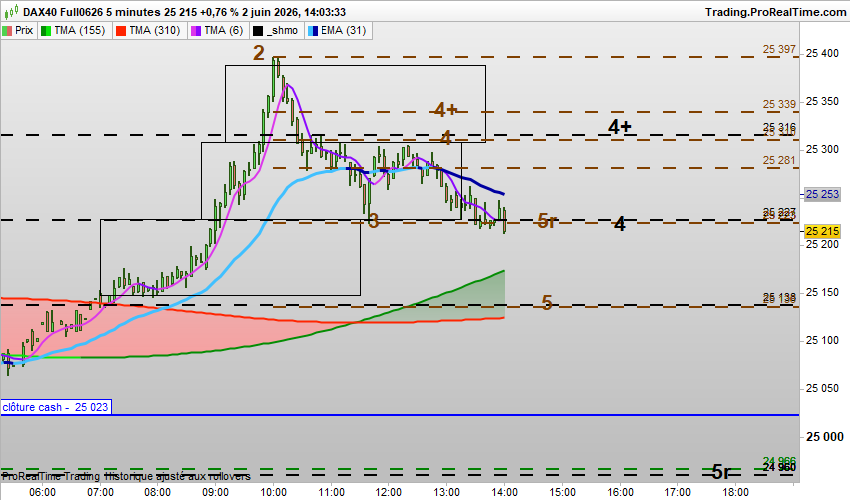Click the 13:00 time axis label
Screen dimensions: 850x500
pyautogui.click(x=447, y=492)
